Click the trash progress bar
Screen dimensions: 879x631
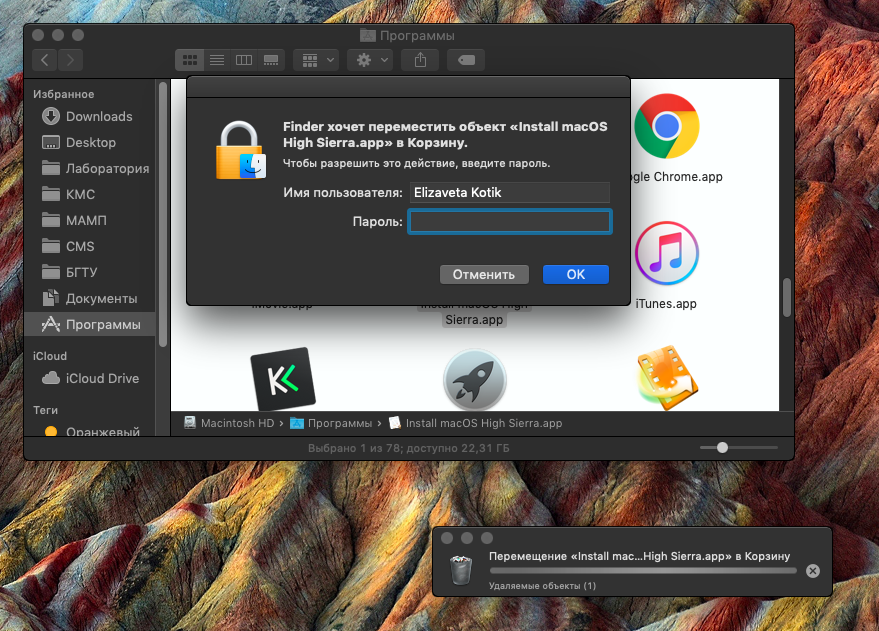[x=643, y=570]
